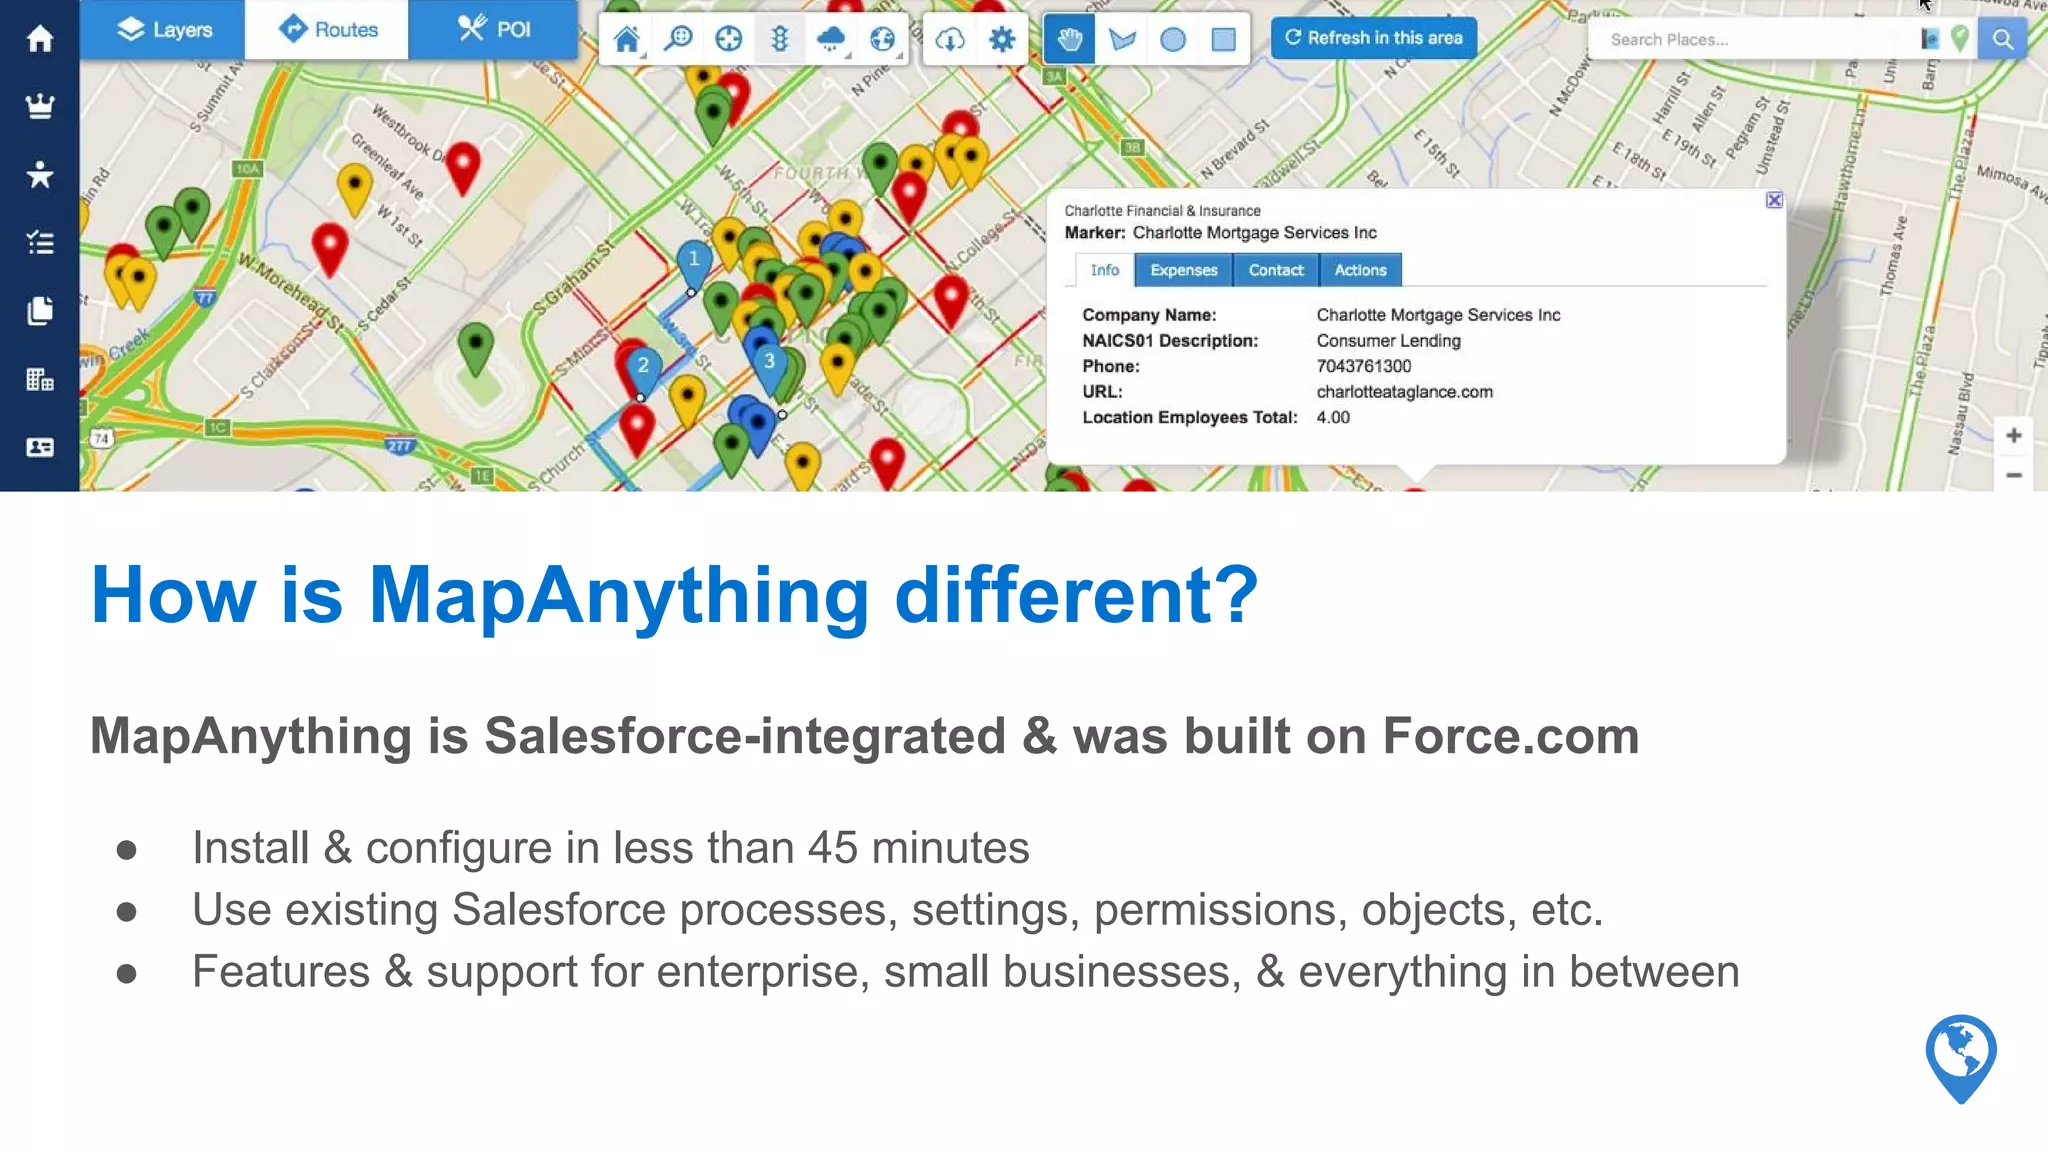Open the Contact tab in marker popup
Image resolution: width=2048 pixels, height=1152 pixels.
tap(1276, 270)
